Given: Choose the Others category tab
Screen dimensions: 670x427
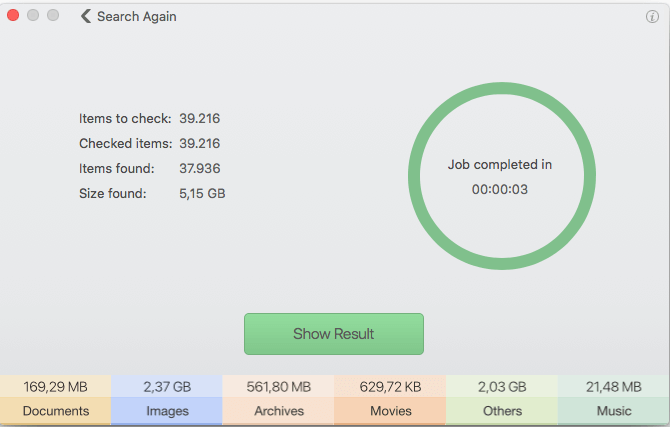Looking at the screenshot, I should click(x=502, y=411).
